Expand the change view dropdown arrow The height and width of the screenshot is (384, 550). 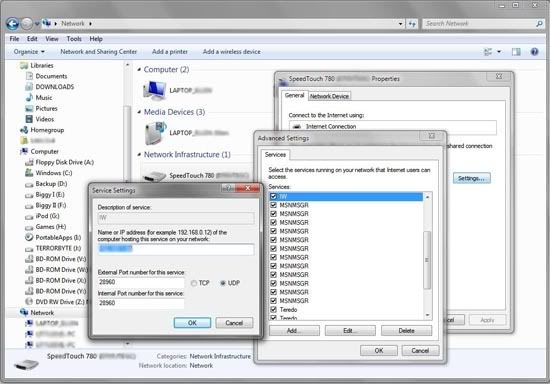[x=499, y=52]
